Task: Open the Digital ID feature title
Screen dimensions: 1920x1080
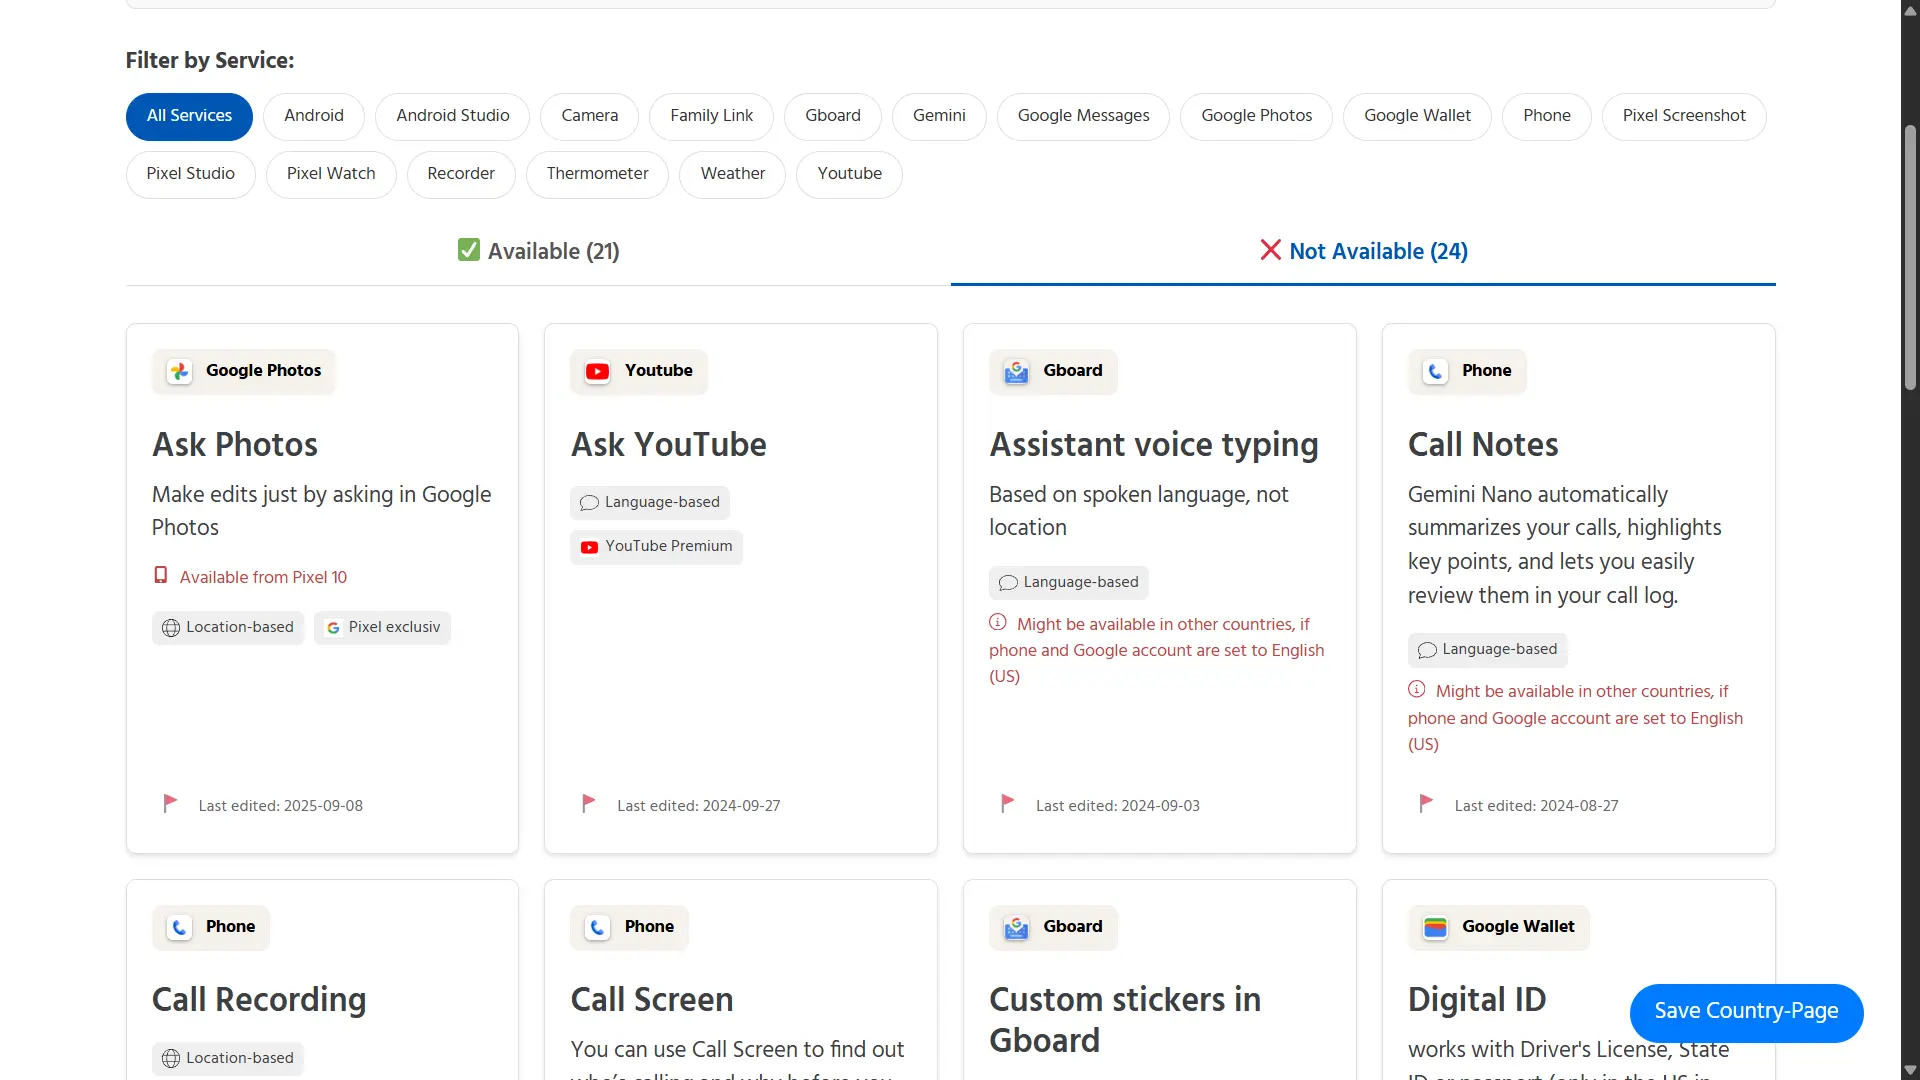Action: pos(1477,1000)
